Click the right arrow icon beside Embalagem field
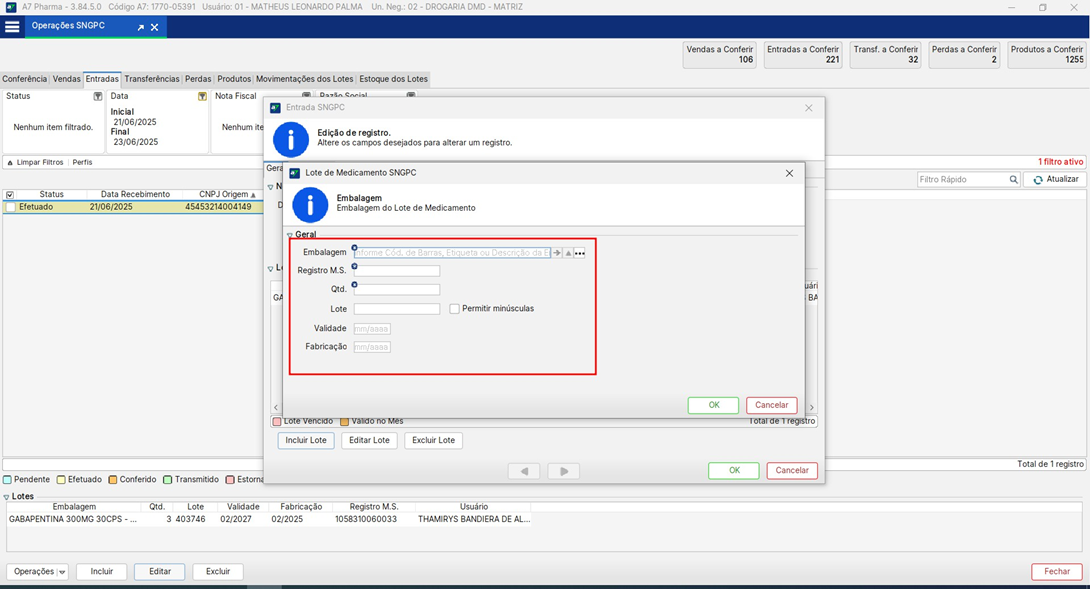This screenshot has width=1090, height=589. pos(558,253)
